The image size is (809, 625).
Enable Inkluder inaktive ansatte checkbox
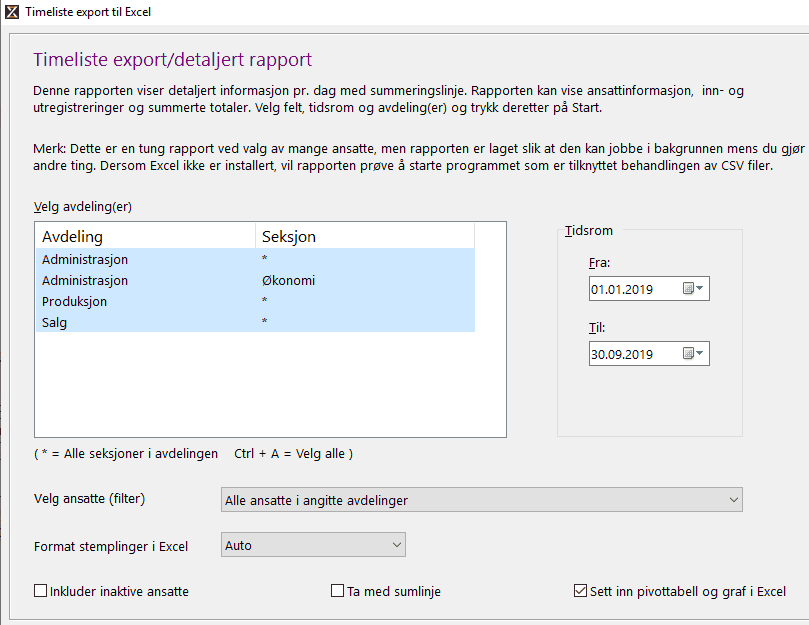(x=41, y=591)
